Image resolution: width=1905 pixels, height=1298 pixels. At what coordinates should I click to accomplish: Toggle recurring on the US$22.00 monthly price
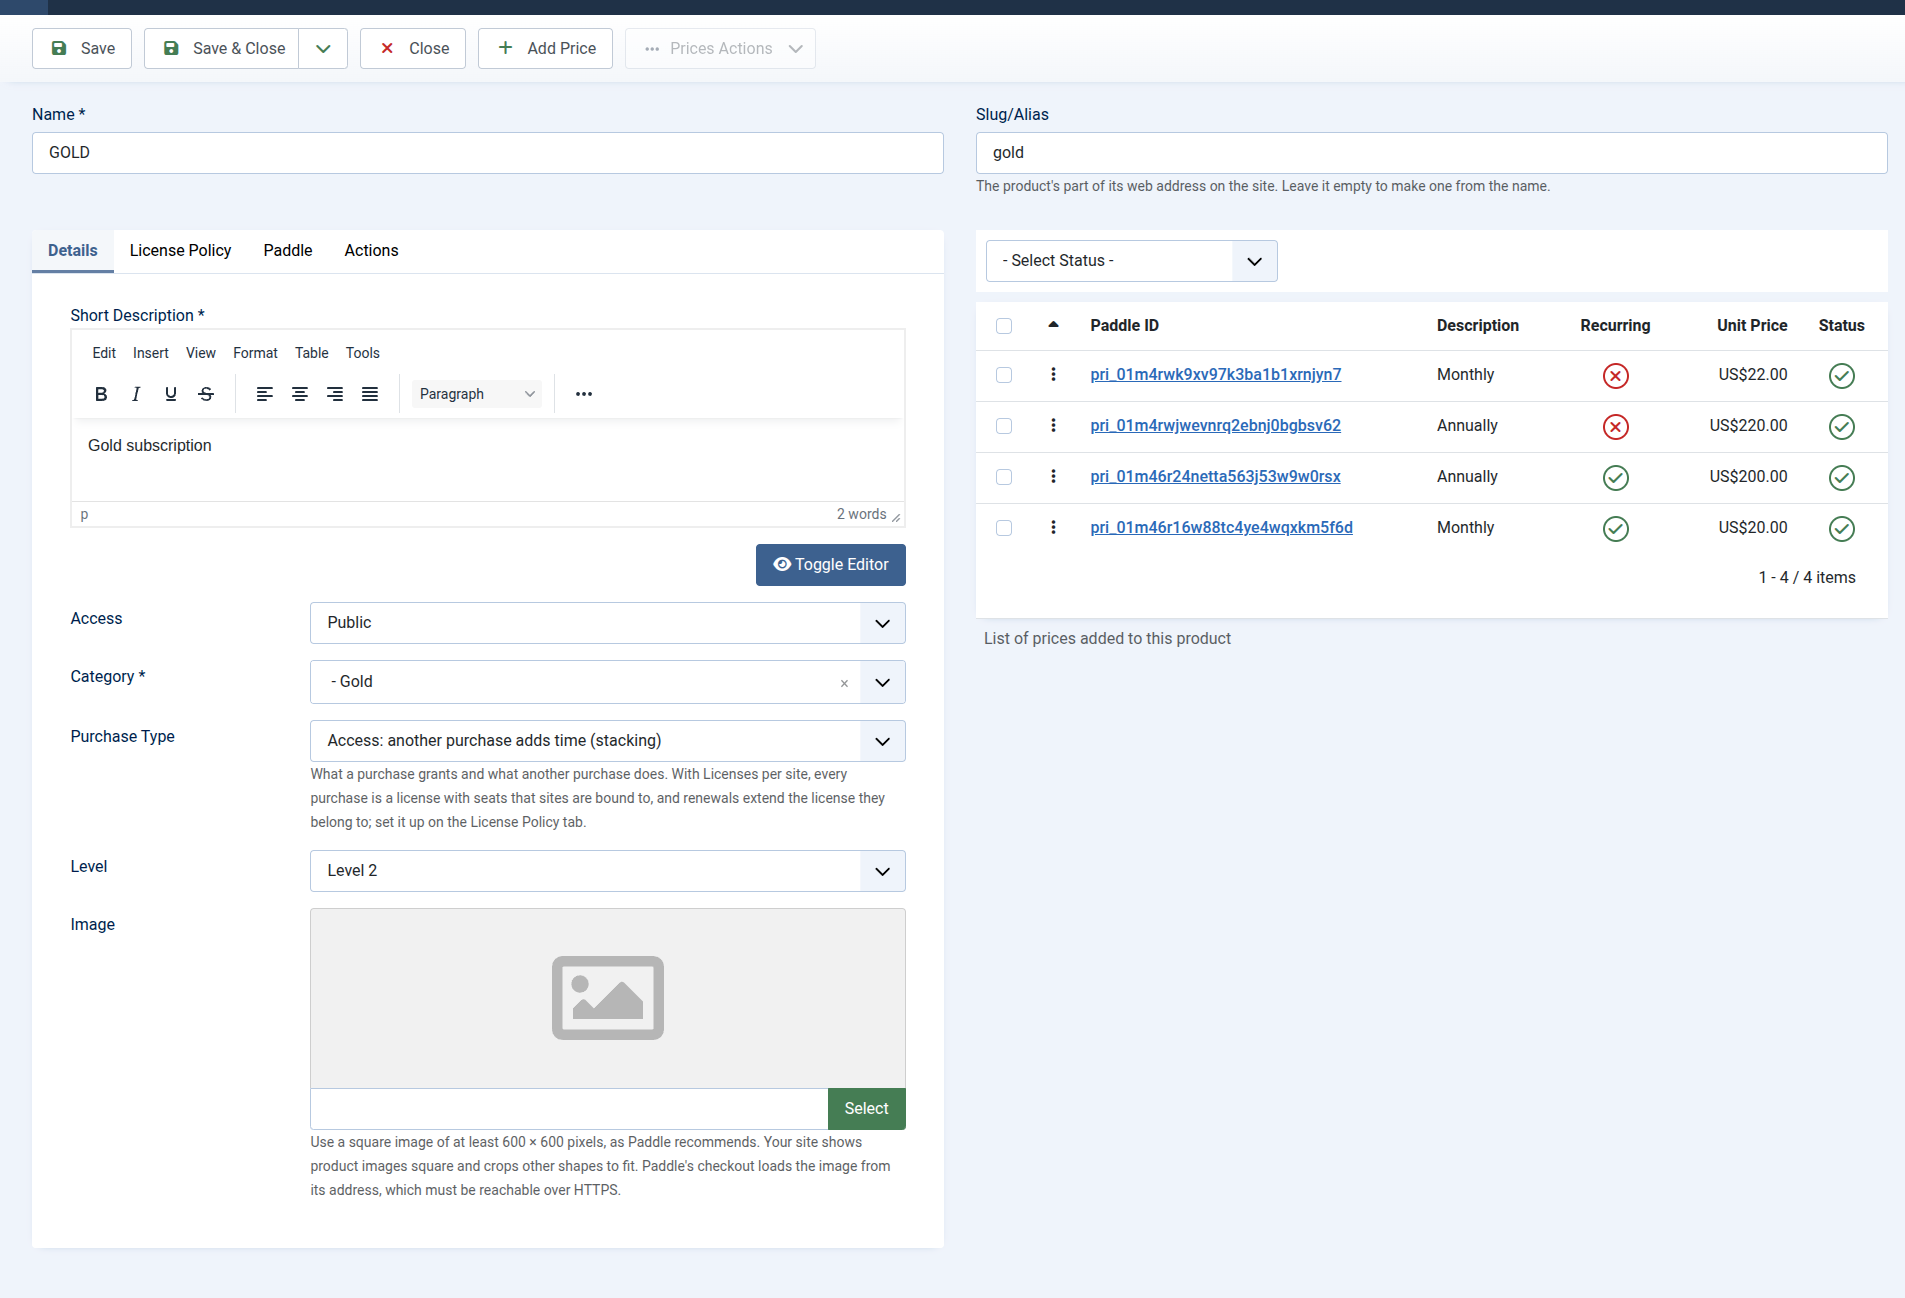click(x=1616, y=376)
